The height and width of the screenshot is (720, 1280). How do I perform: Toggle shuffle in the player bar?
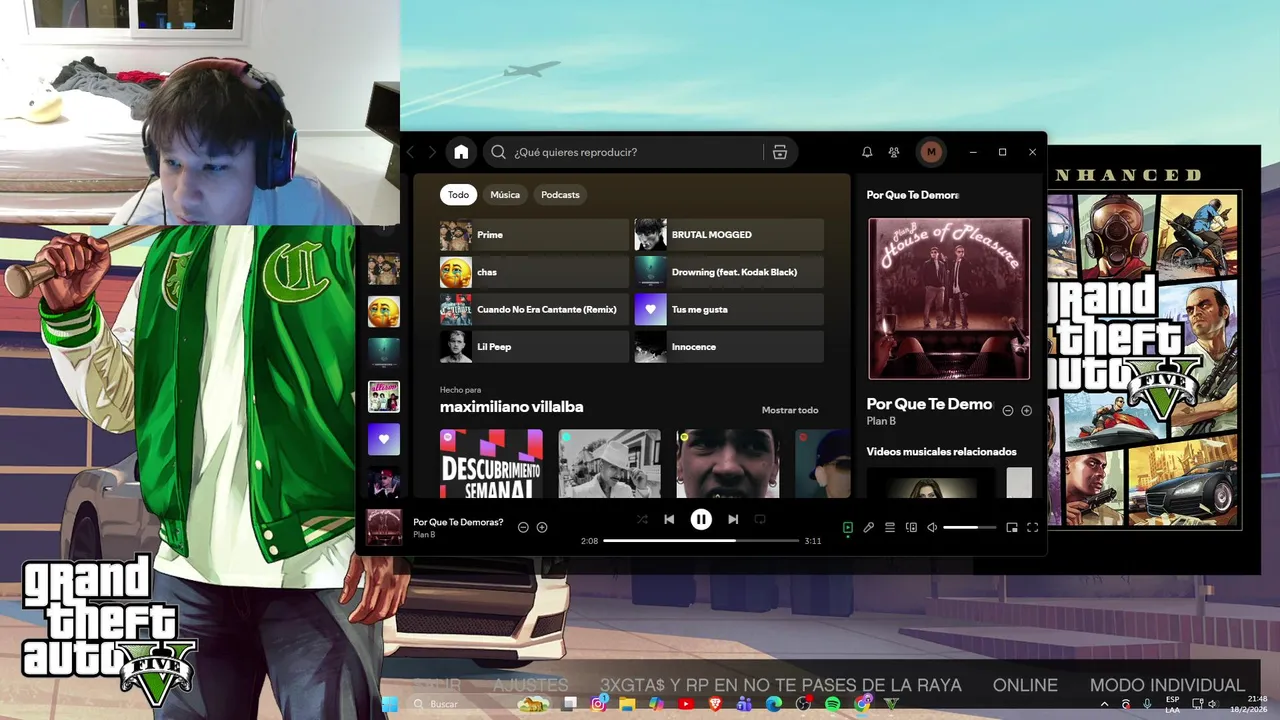(x=642, y=519)
